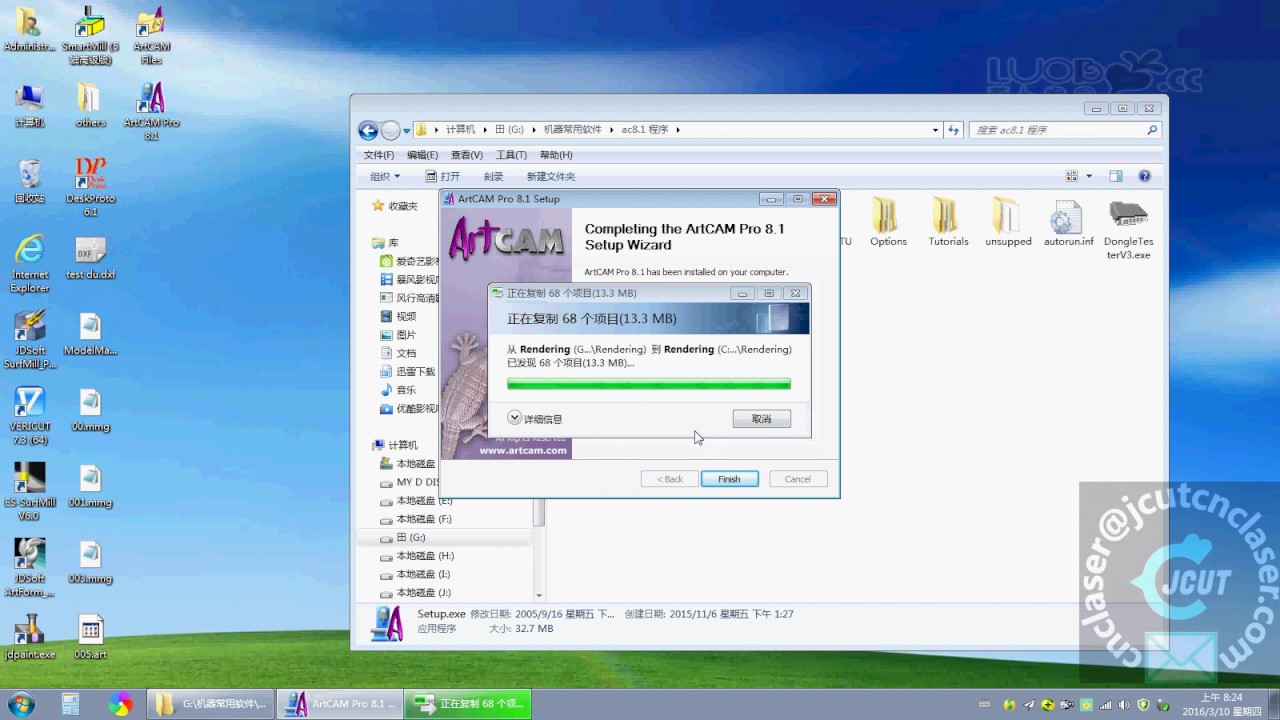Open the address bar history dropdown
The image size is (1280, 720).
tap(935, 130)
